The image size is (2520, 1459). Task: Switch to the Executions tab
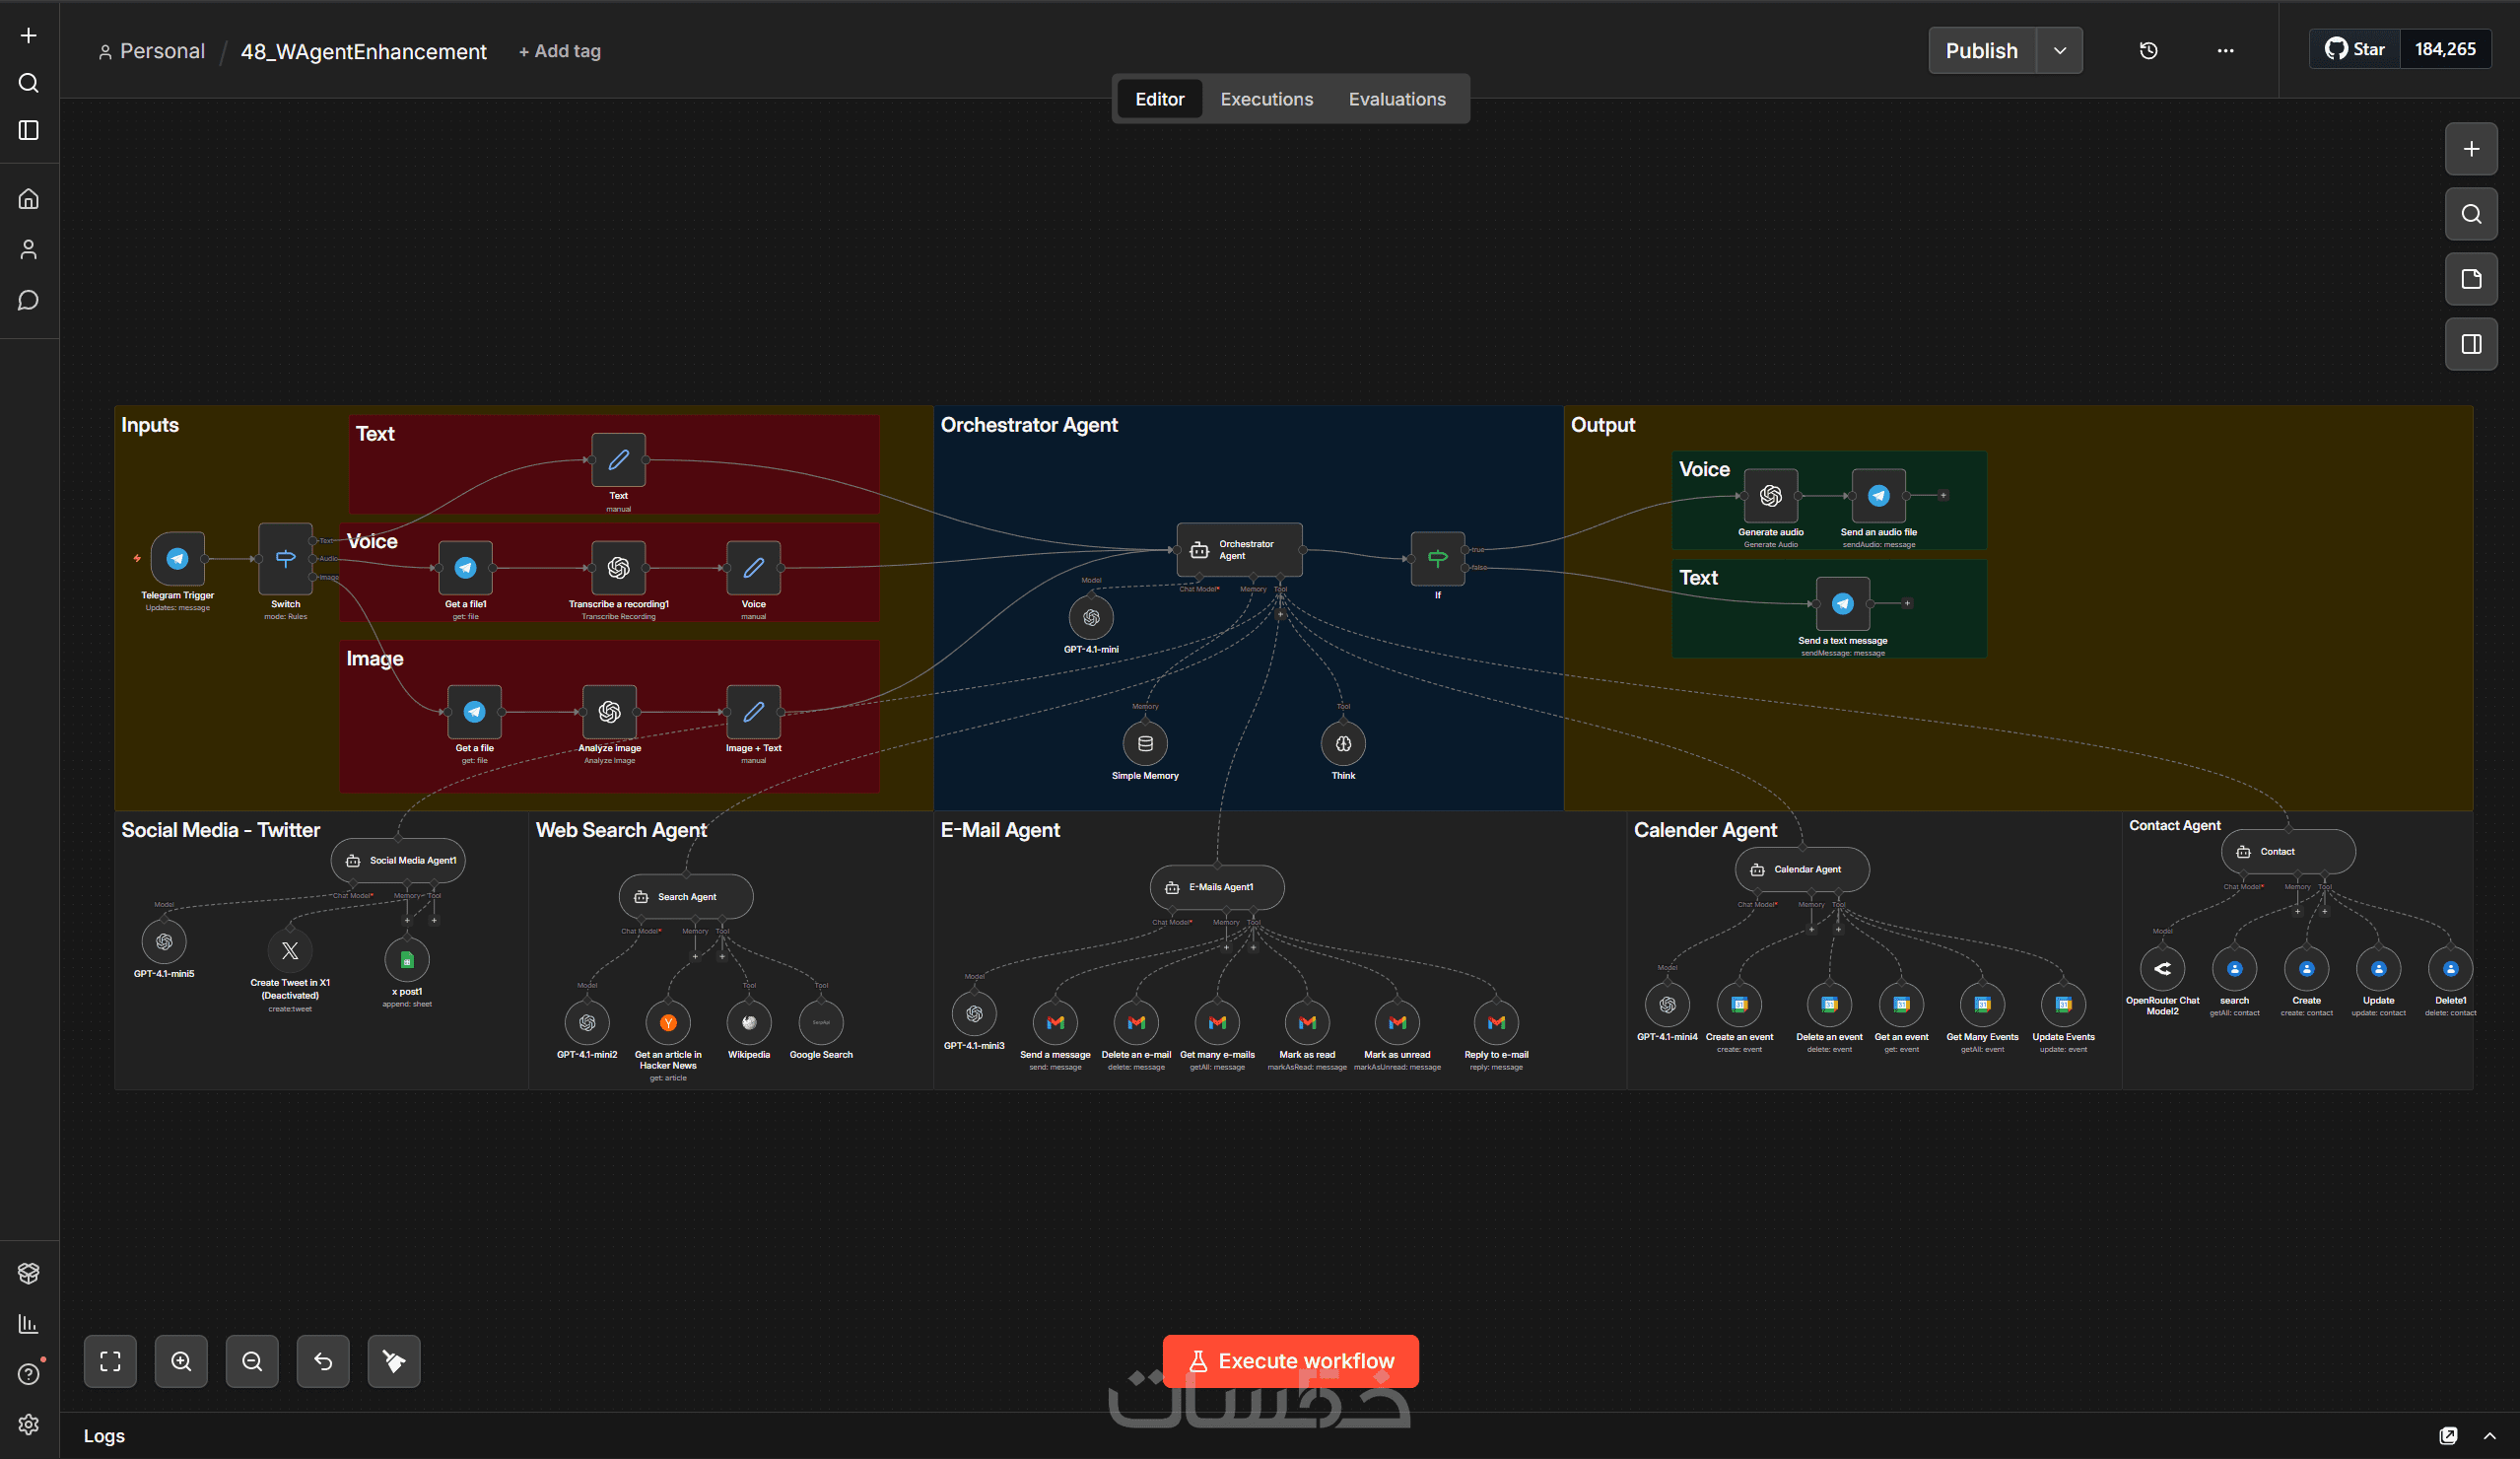tap(1266, 99)
